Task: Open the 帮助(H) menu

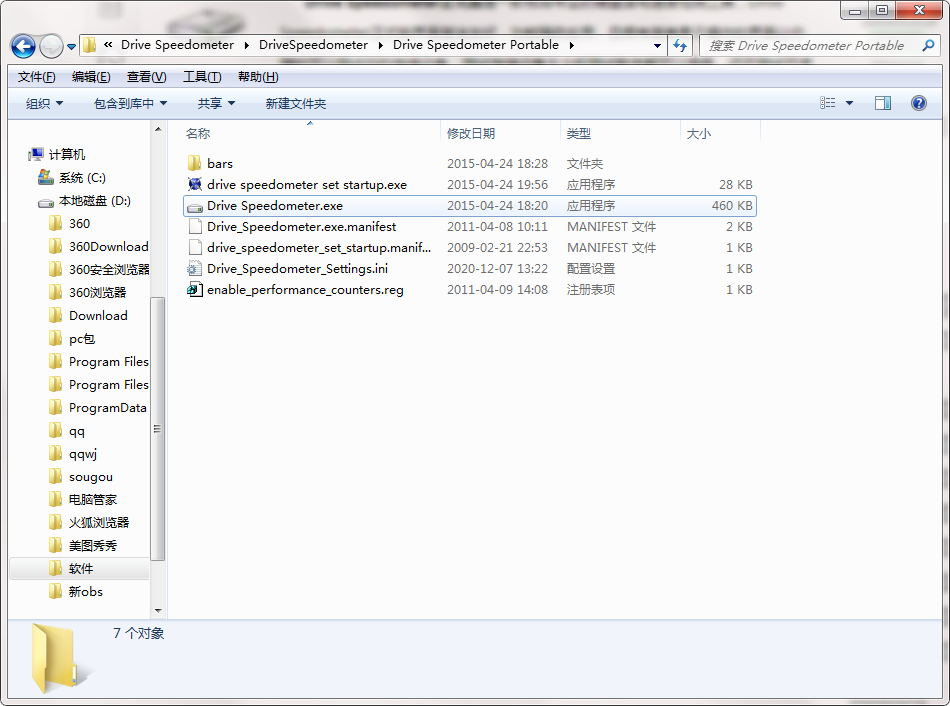Action: 258,77
